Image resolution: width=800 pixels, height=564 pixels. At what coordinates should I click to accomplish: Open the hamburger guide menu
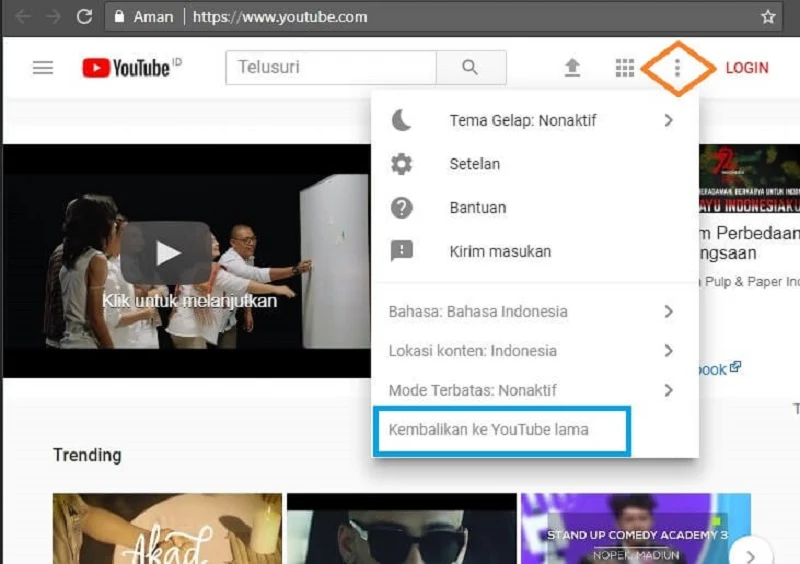coord(43,67)
